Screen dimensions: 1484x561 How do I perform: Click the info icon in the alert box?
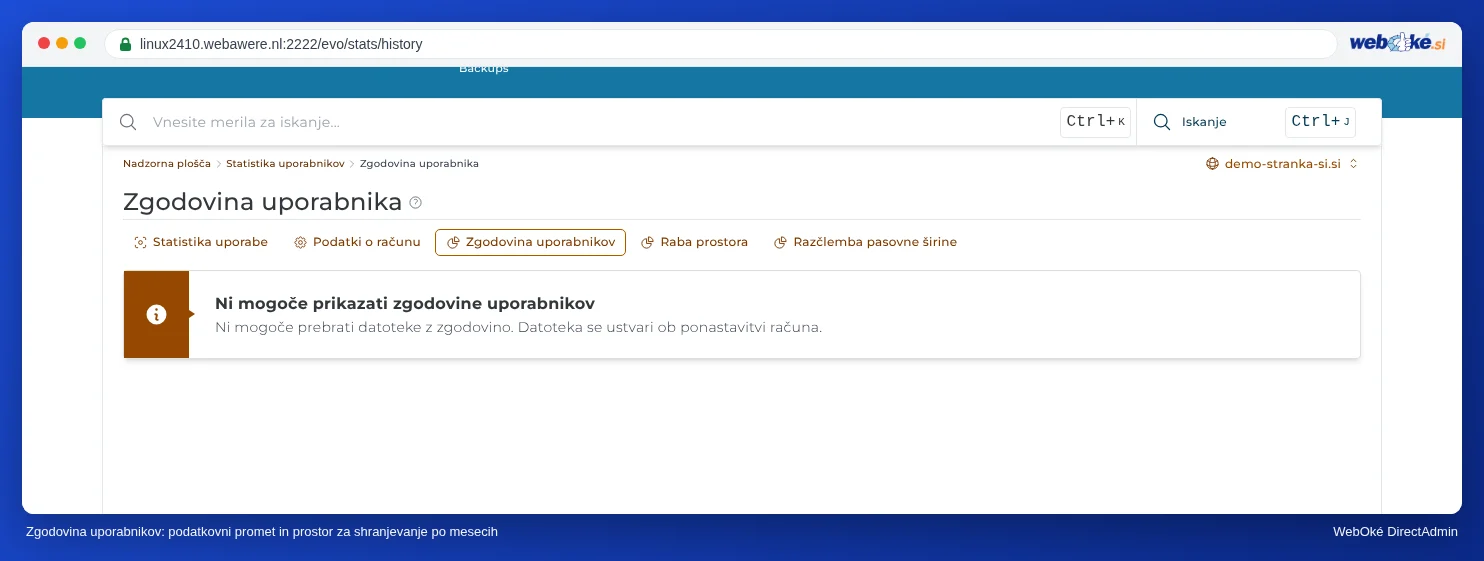coord(156,314)
